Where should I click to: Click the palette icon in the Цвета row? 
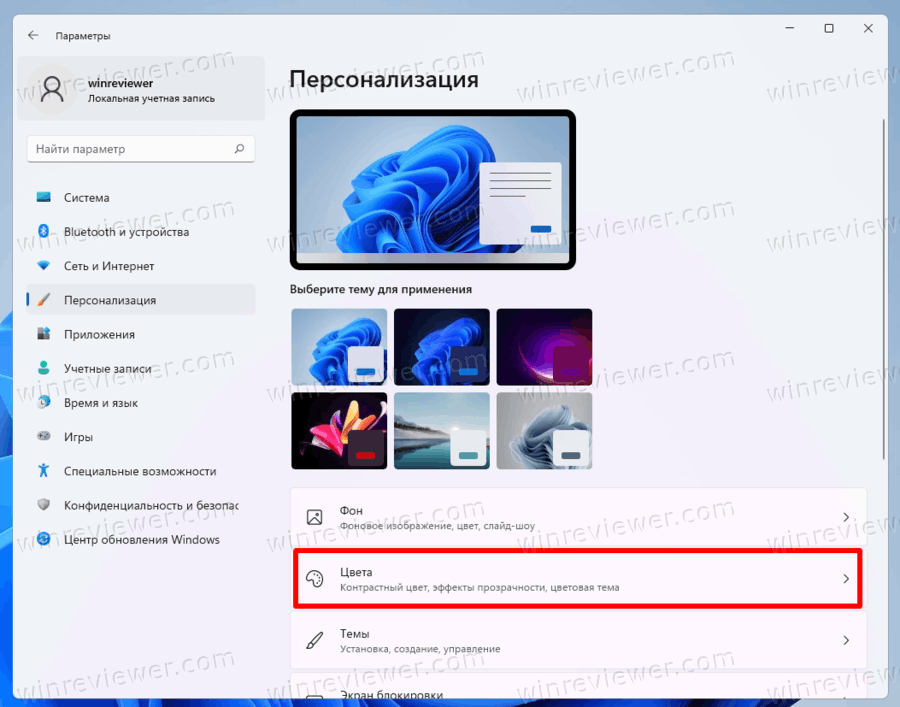315,578
